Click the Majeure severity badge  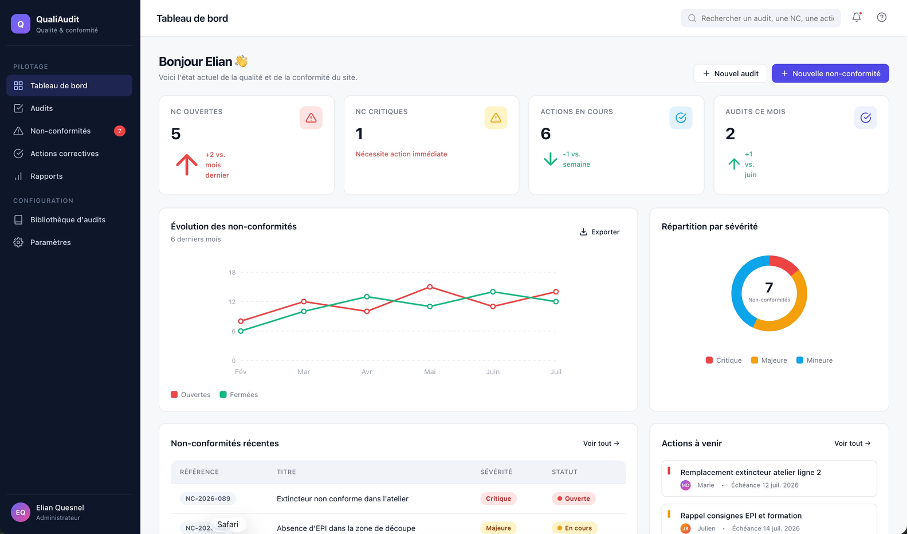tap(498, 528)
